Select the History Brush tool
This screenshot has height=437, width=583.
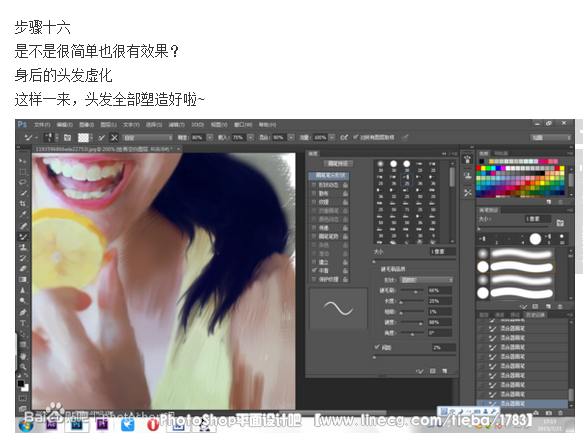click(23, 258)
